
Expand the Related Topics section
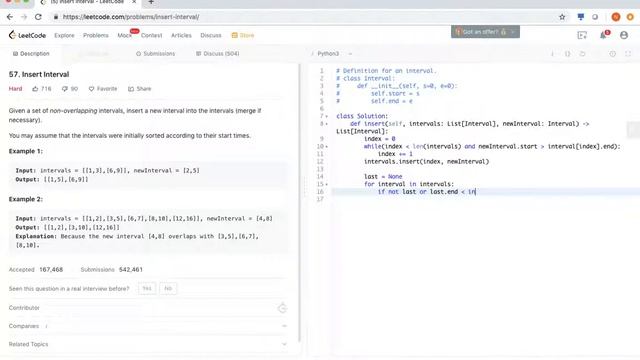284,344
